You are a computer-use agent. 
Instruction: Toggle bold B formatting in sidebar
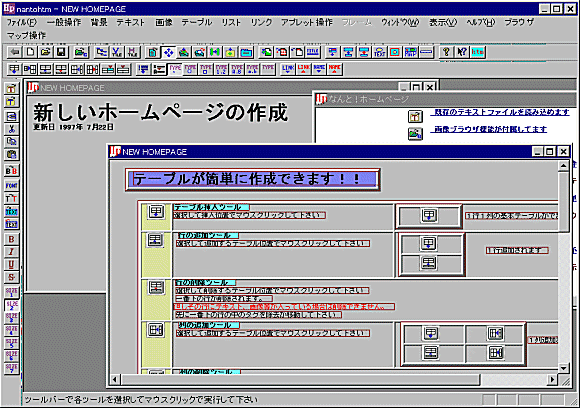[11, 239]
